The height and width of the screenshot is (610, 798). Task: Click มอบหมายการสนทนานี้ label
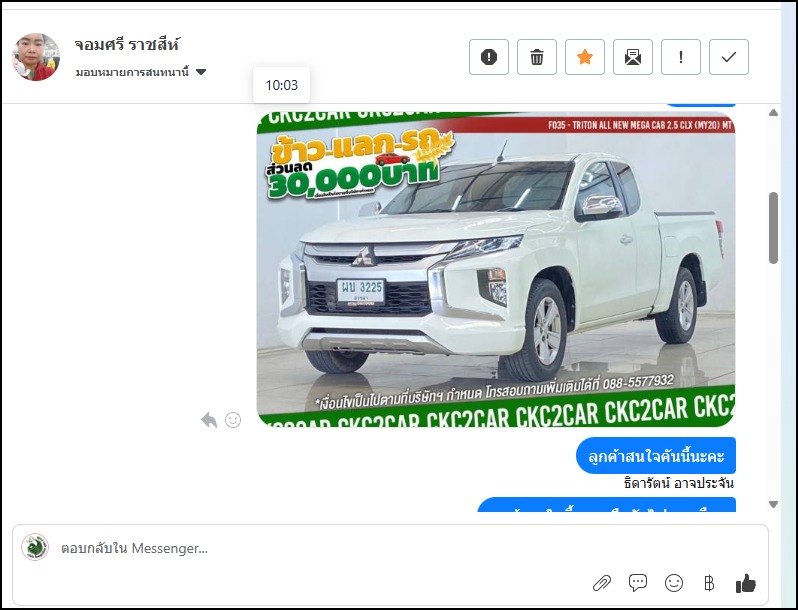(x=132, y=72)
